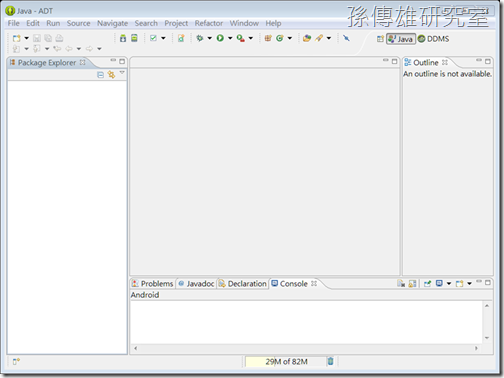Switch to the Declaration tab

coord(243,284)
